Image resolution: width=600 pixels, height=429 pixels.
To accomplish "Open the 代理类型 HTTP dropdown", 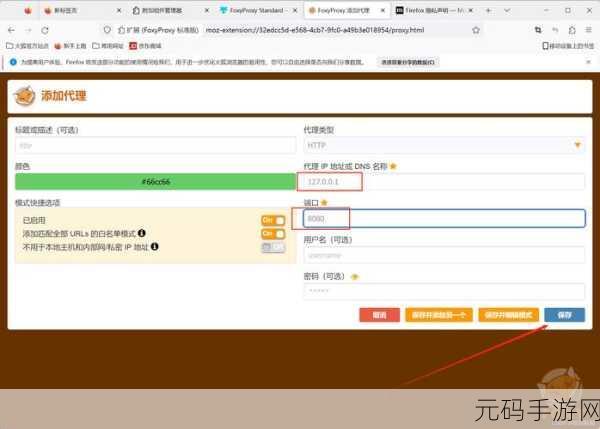I will coord(444,145).
